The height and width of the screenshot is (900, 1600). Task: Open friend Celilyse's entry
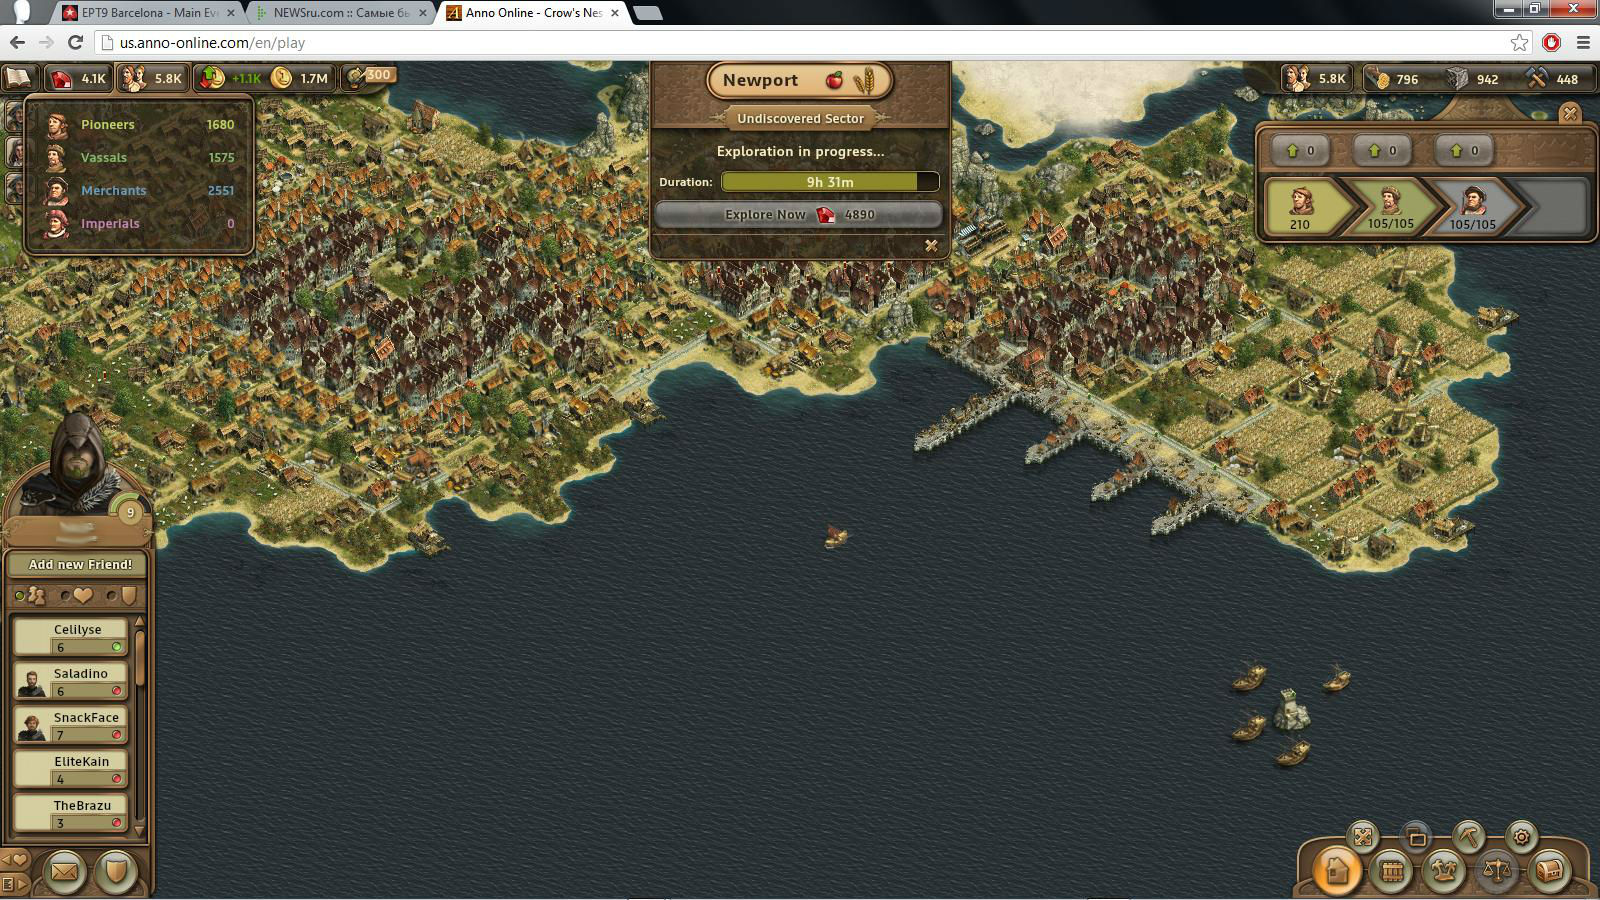click(x=71, y=637)
